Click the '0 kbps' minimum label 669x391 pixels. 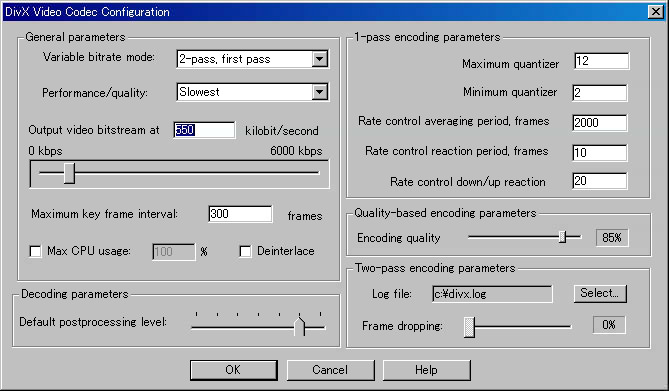click(x=45, y=151)
